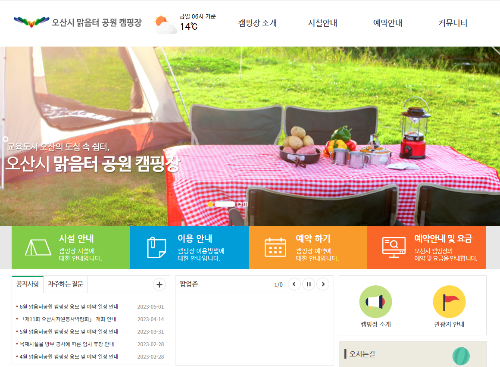The width and height of the screenshot is (500, 367).
Task: Open the 예약안내 및 요금 tile heading
Action: click(443, 239)
